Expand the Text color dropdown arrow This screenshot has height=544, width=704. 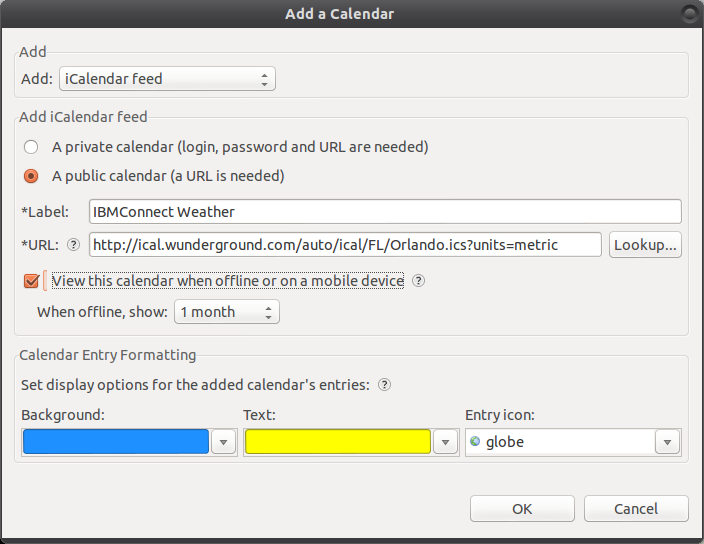coord(446,442)
